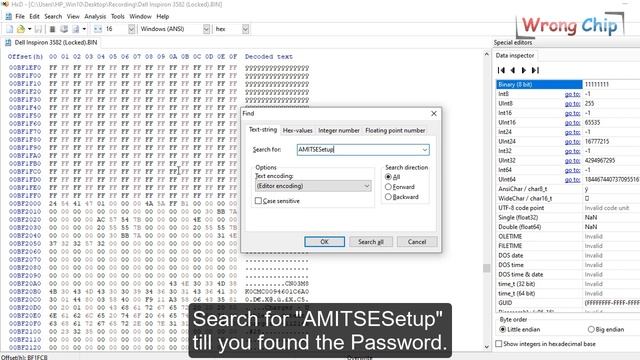Click offset 00BF2000 in hex view

pyautogui.click(x=25, y=204)
